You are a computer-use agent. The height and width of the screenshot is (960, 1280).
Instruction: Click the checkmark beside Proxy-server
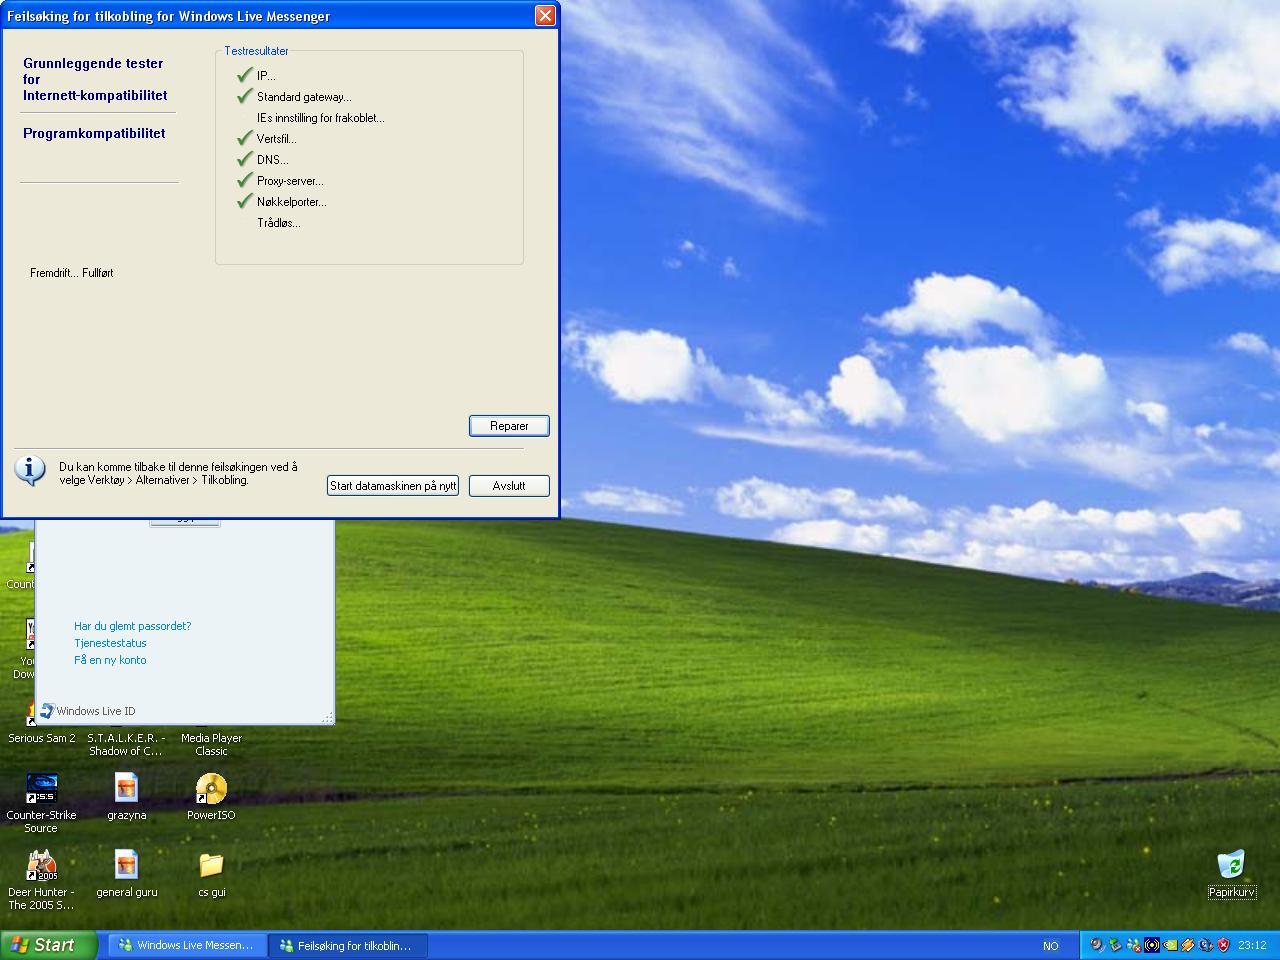click(244, 180)
